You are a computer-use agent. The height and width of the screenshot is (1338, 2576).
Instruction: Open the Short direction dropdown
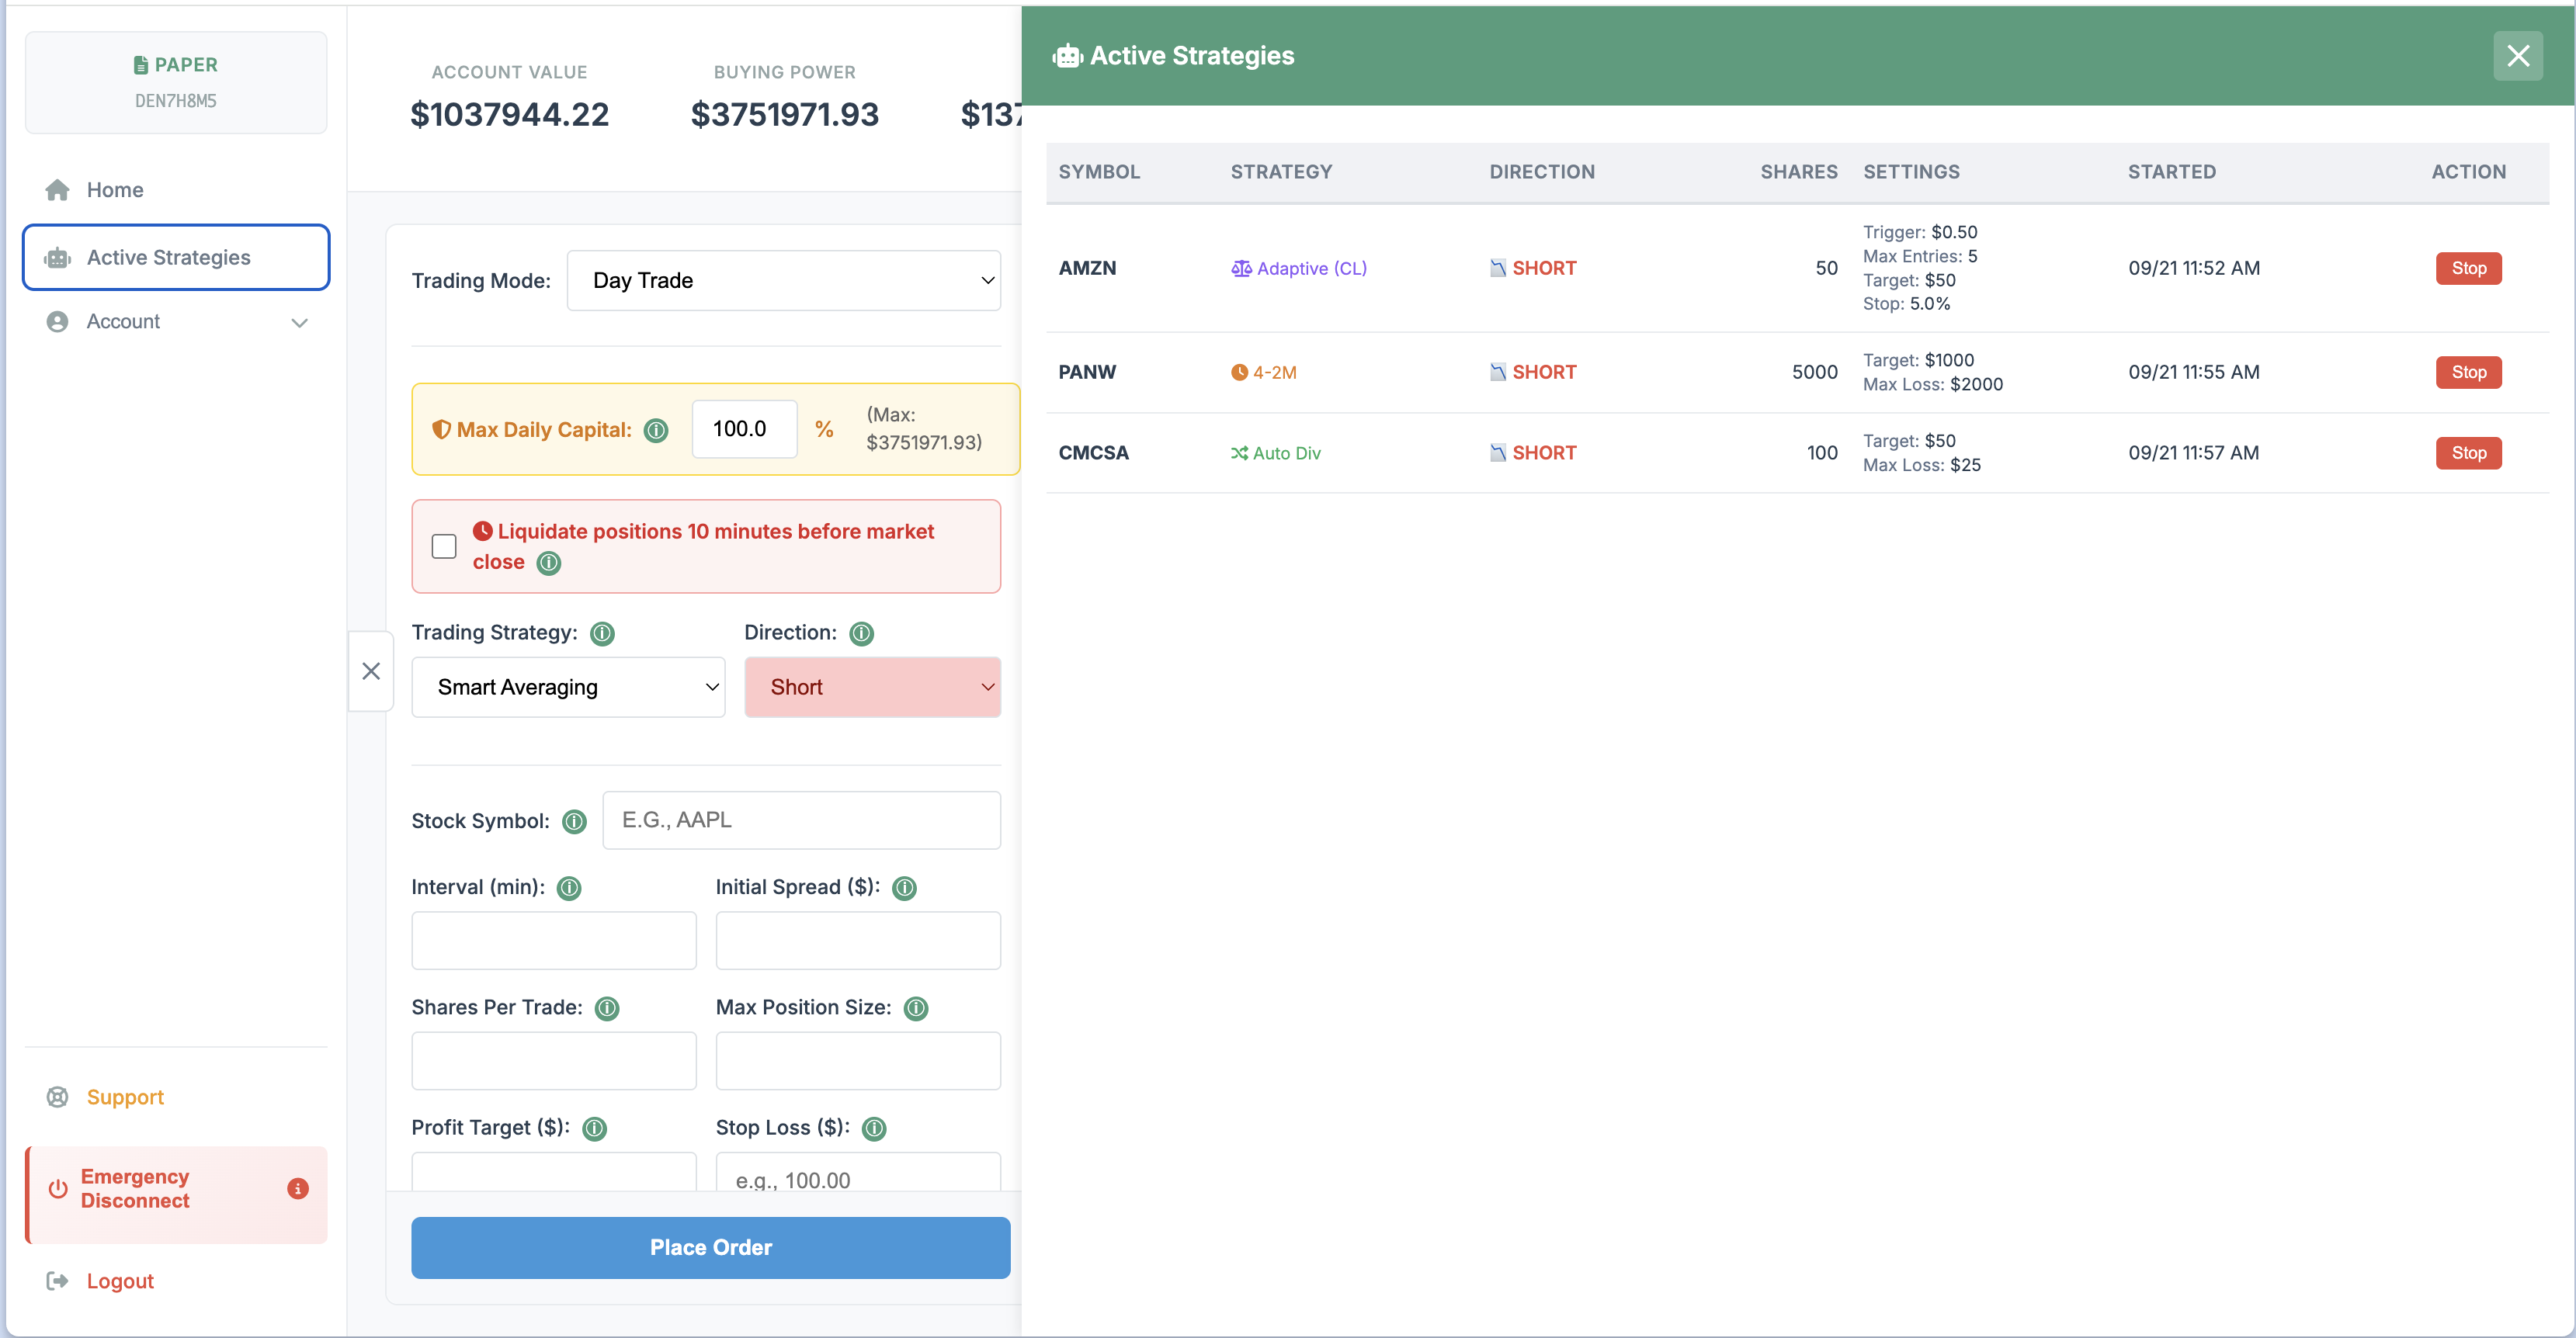coord(873,687)
